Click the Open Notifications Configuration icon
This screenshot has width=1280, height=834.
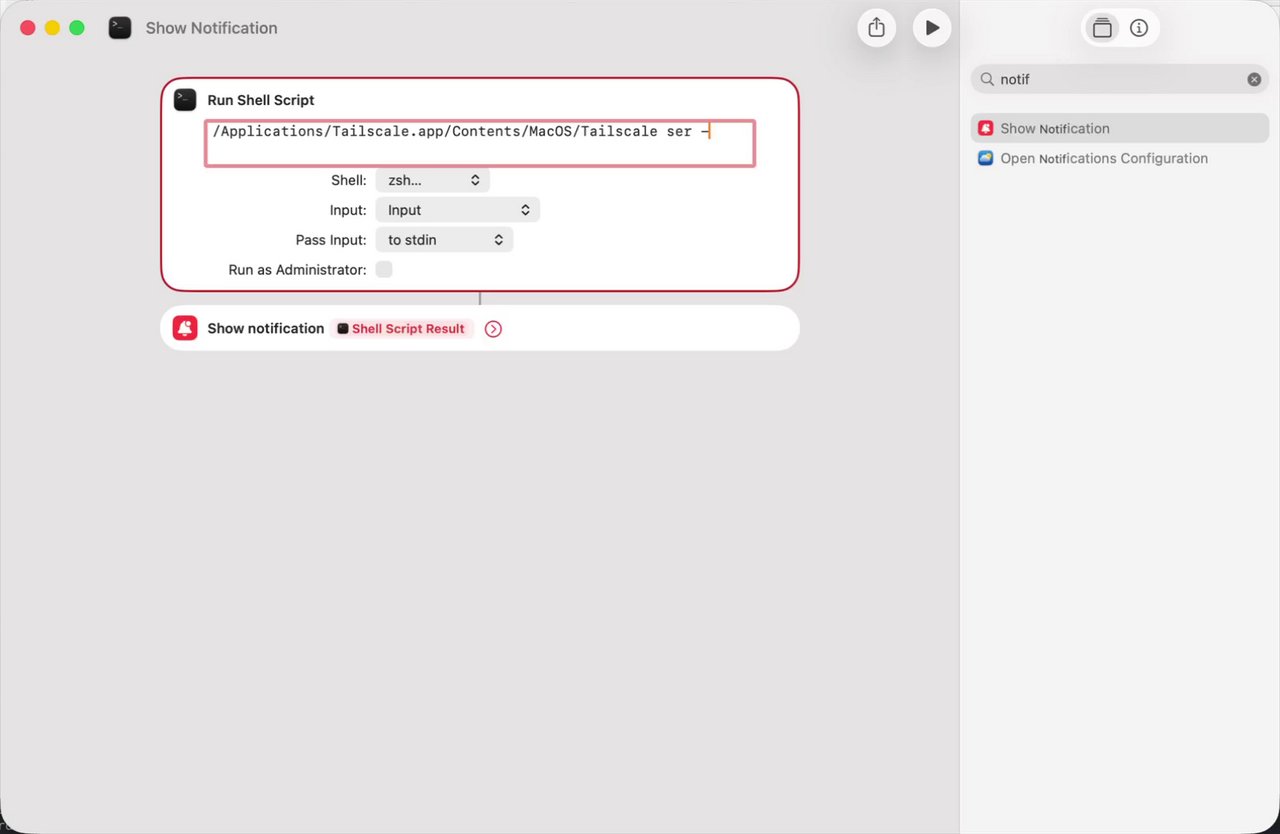[x=985, y=158]
